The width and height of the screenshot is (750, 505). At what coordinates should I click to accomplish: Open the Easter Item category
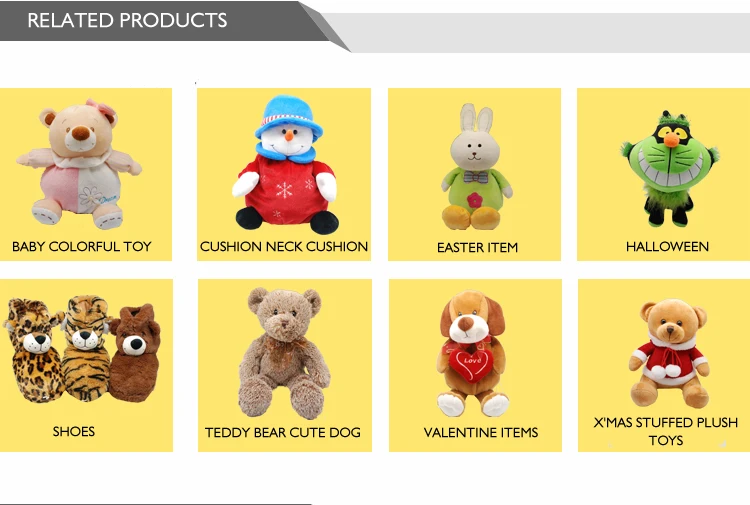(477, 247)
